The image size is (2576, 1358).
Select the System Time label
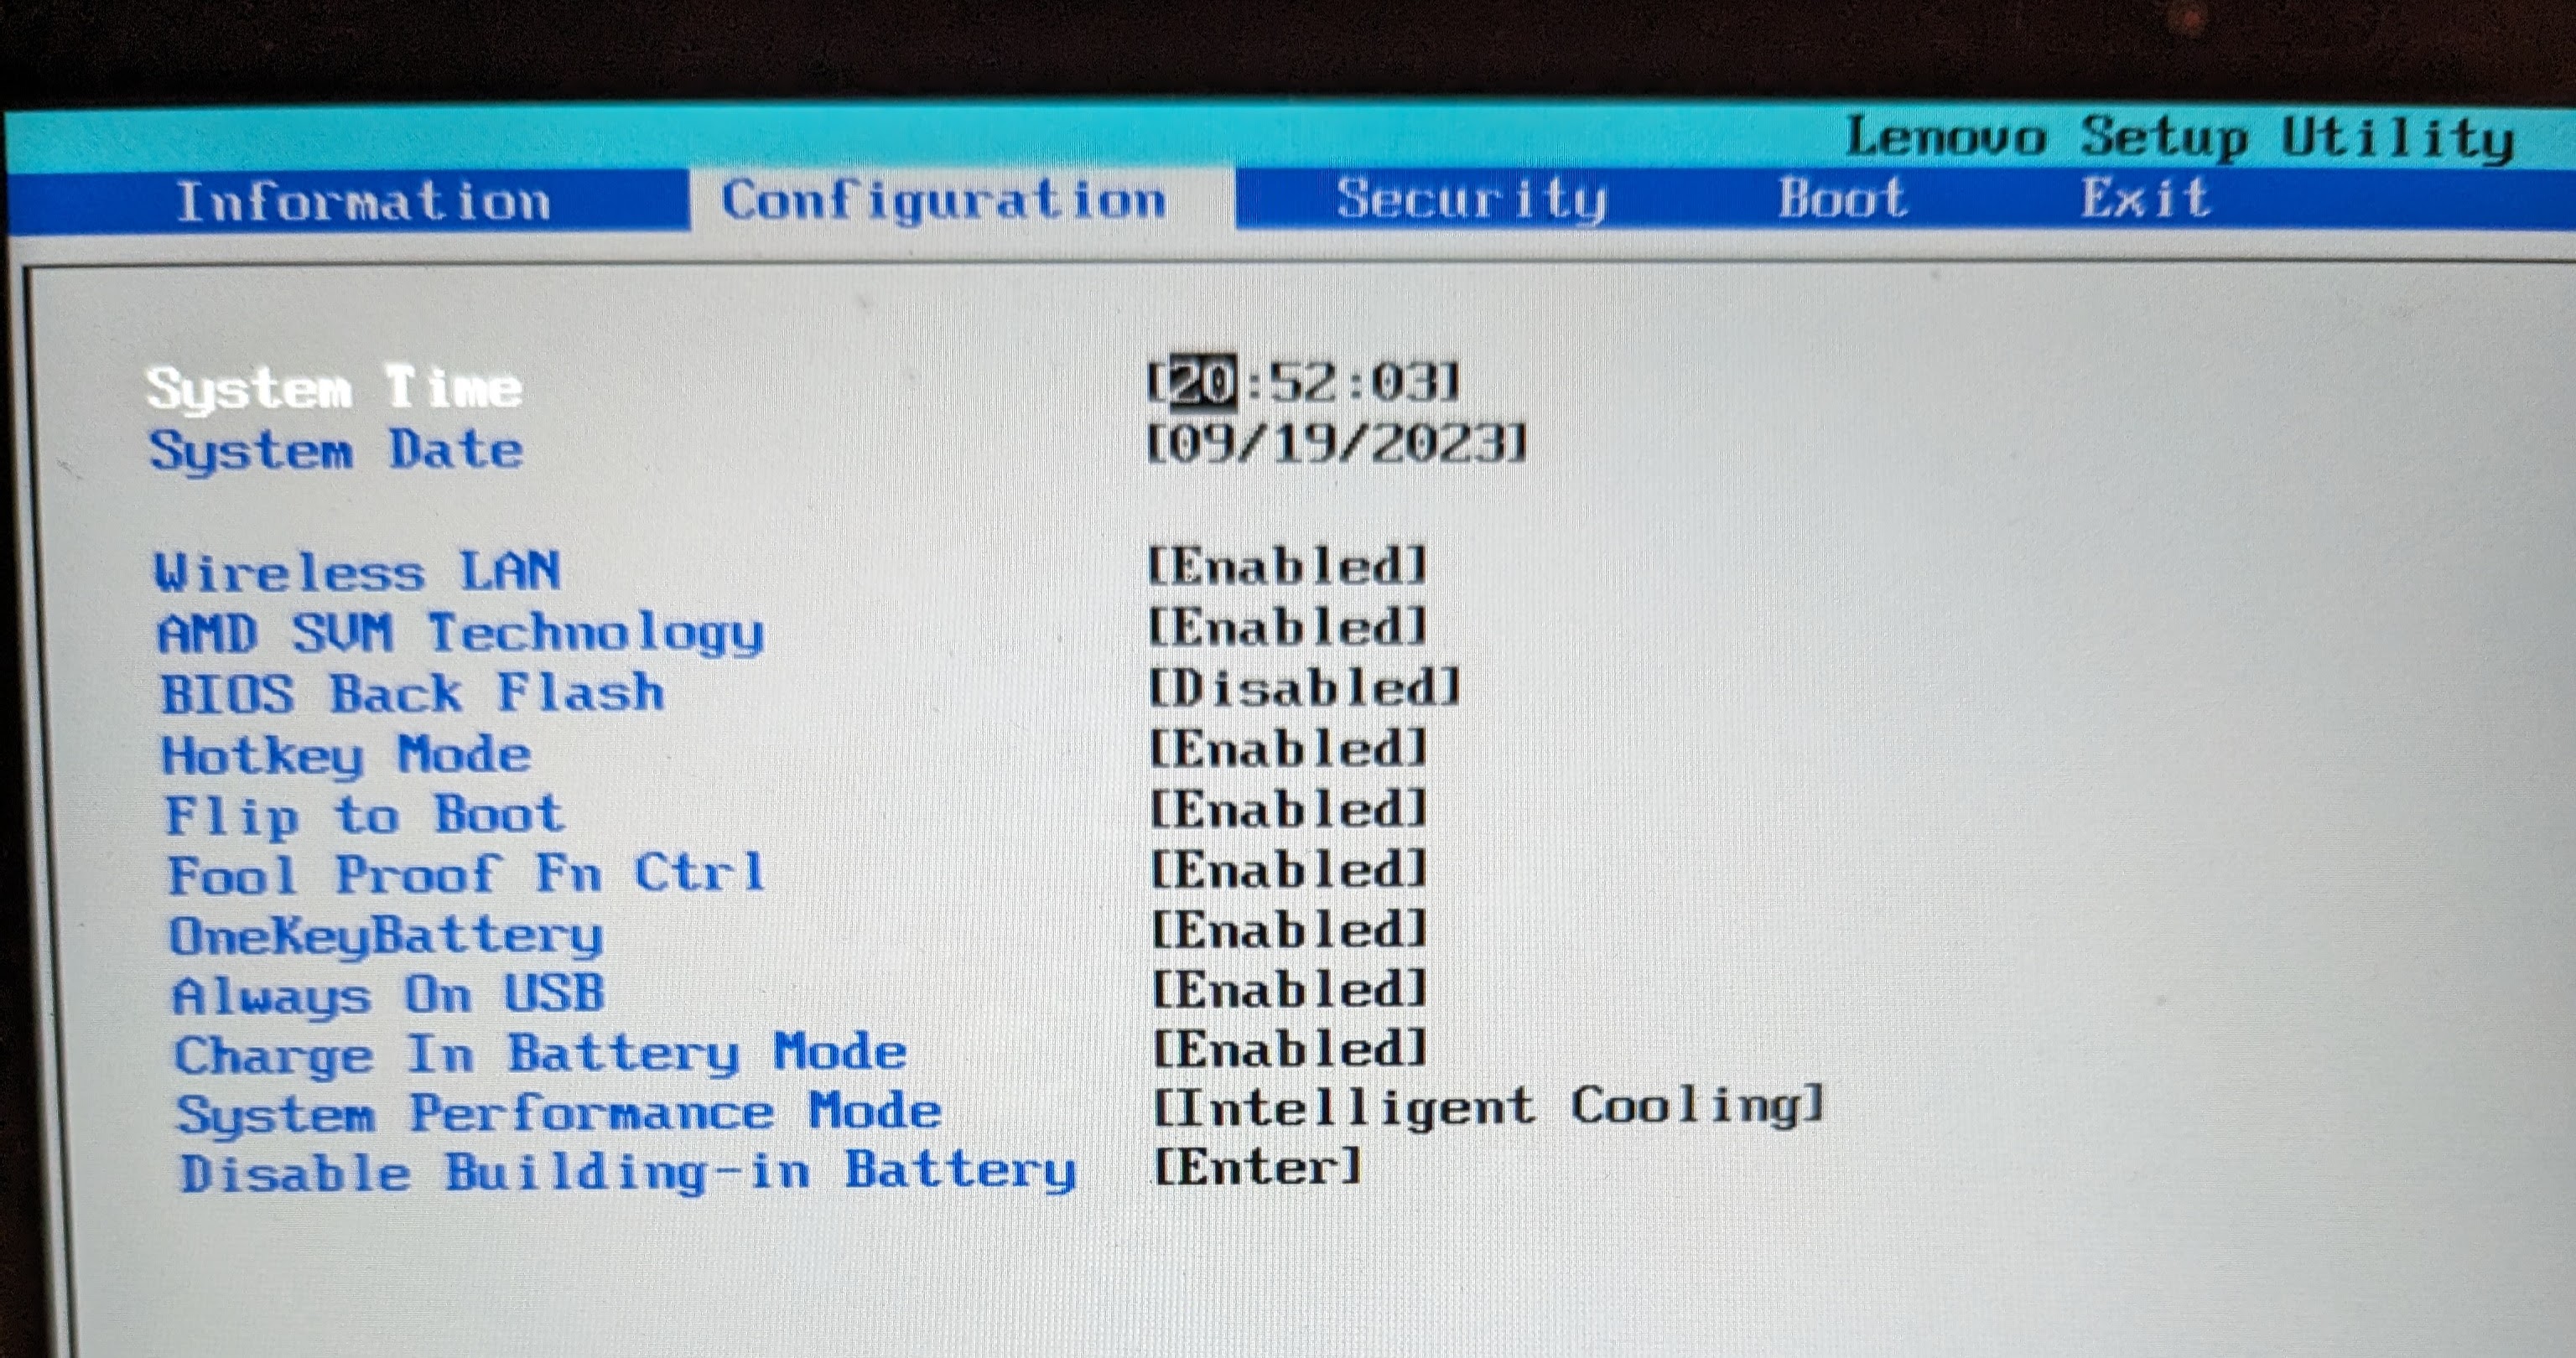pos(333,388)
